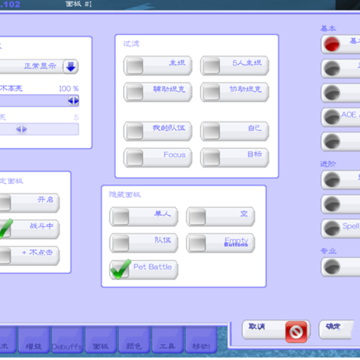Click the red prohibition icon on 取消
The image size is (360, 360).
pos(296,331)
